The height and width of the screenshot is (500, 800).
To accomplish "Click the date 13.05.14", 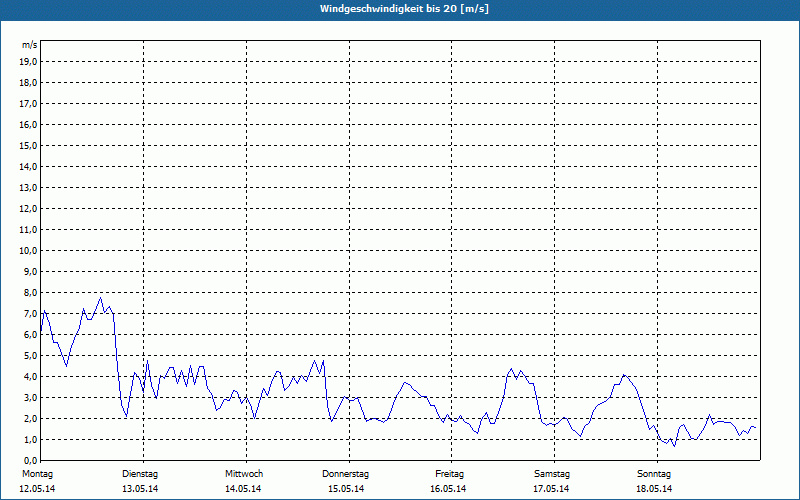I will tap(140, 489).
